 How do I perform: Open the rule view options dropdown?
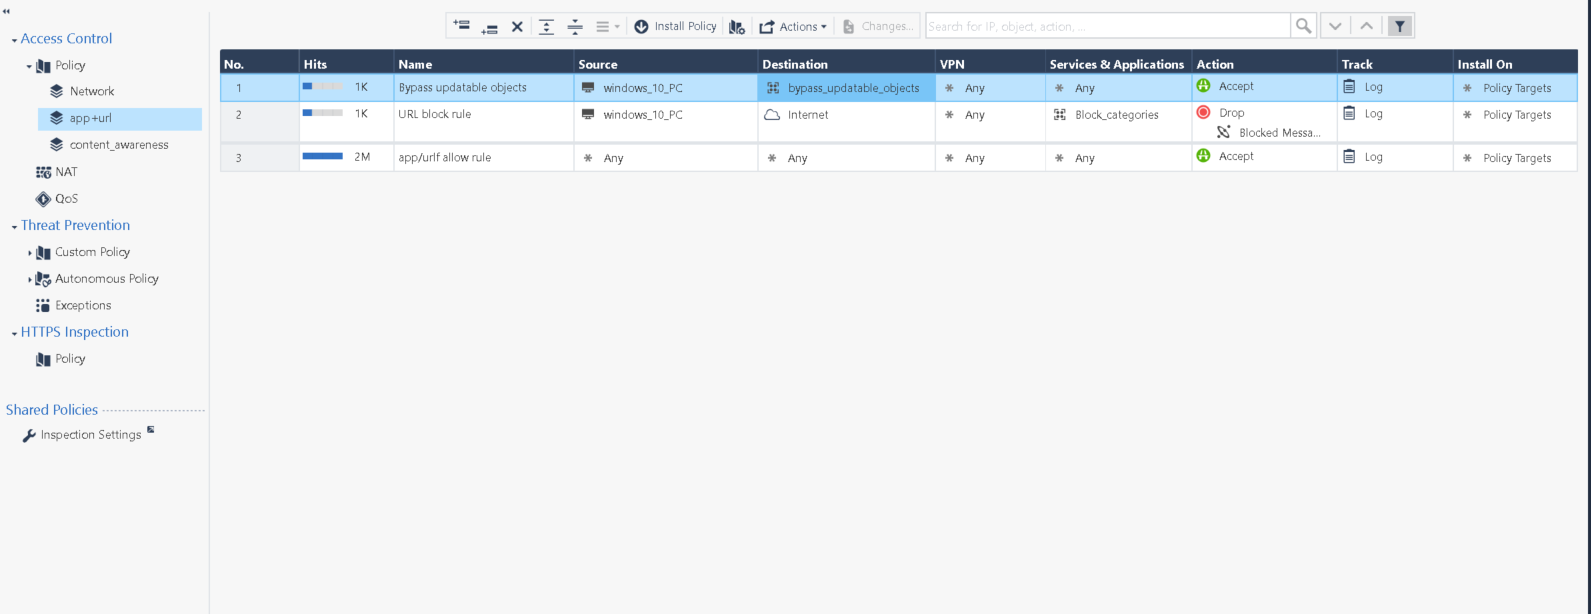(x=608, y=27)
